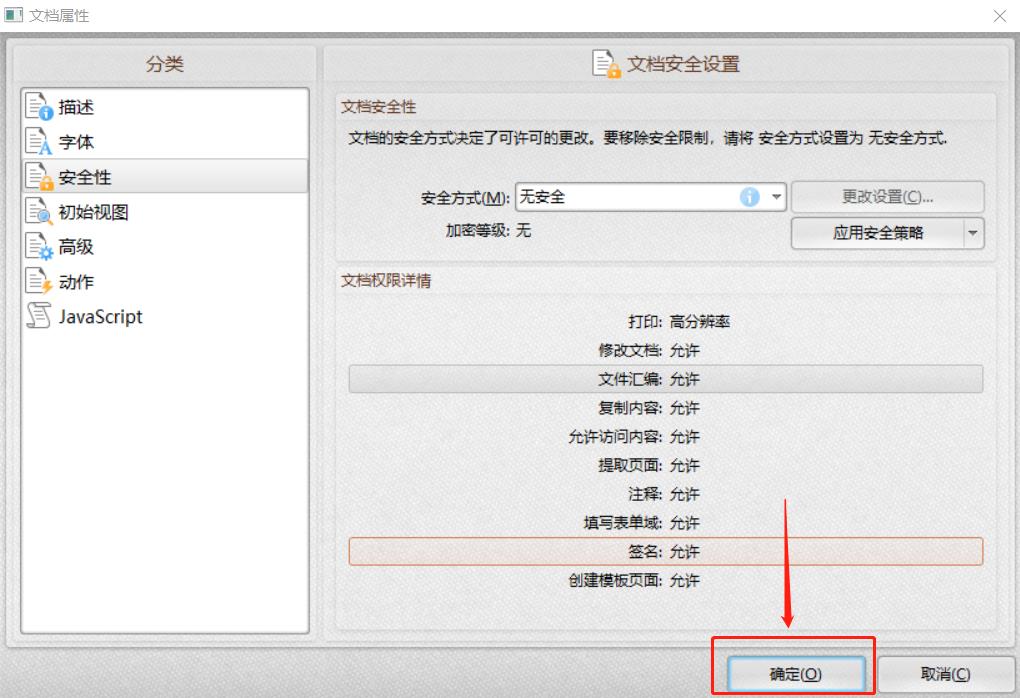Click the 更改设置(C)... button

pos(887,196)
